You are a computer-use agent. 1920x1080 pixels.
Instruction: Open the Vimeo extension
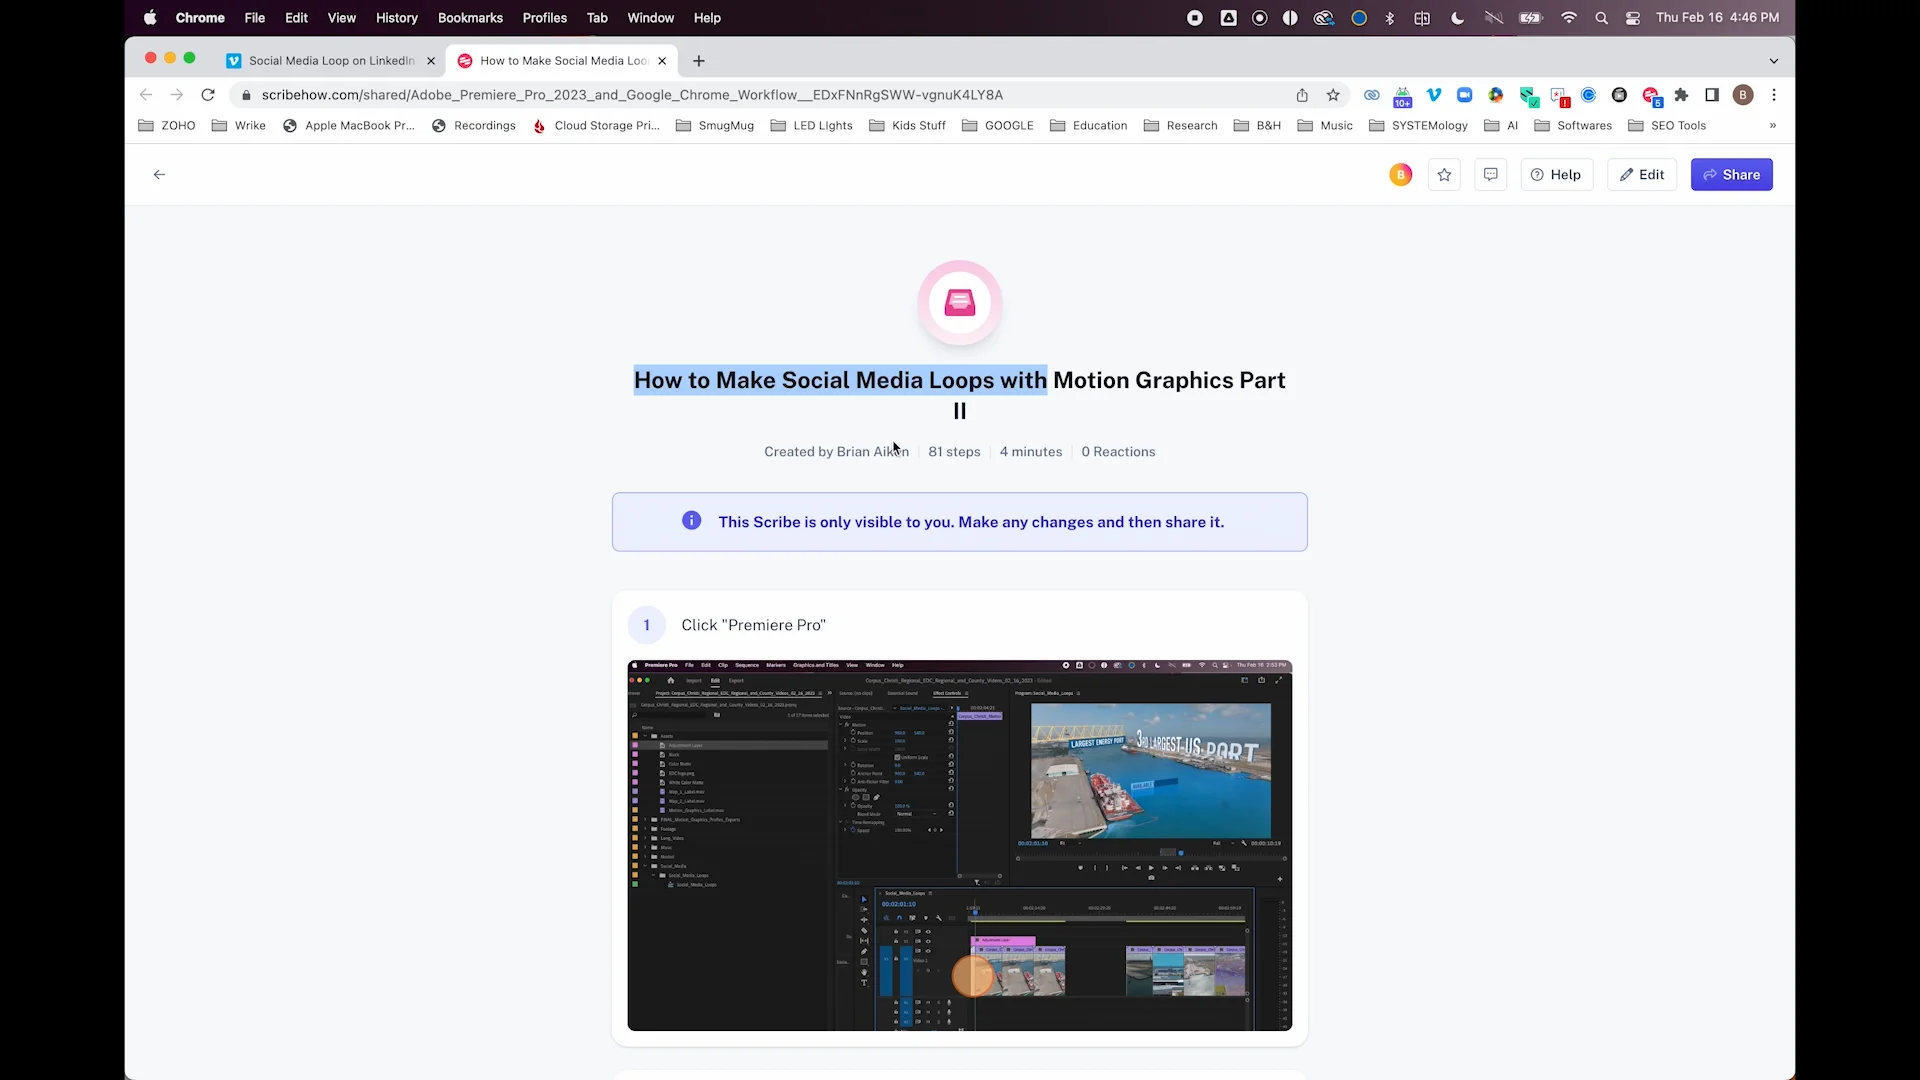point(1434,95)
